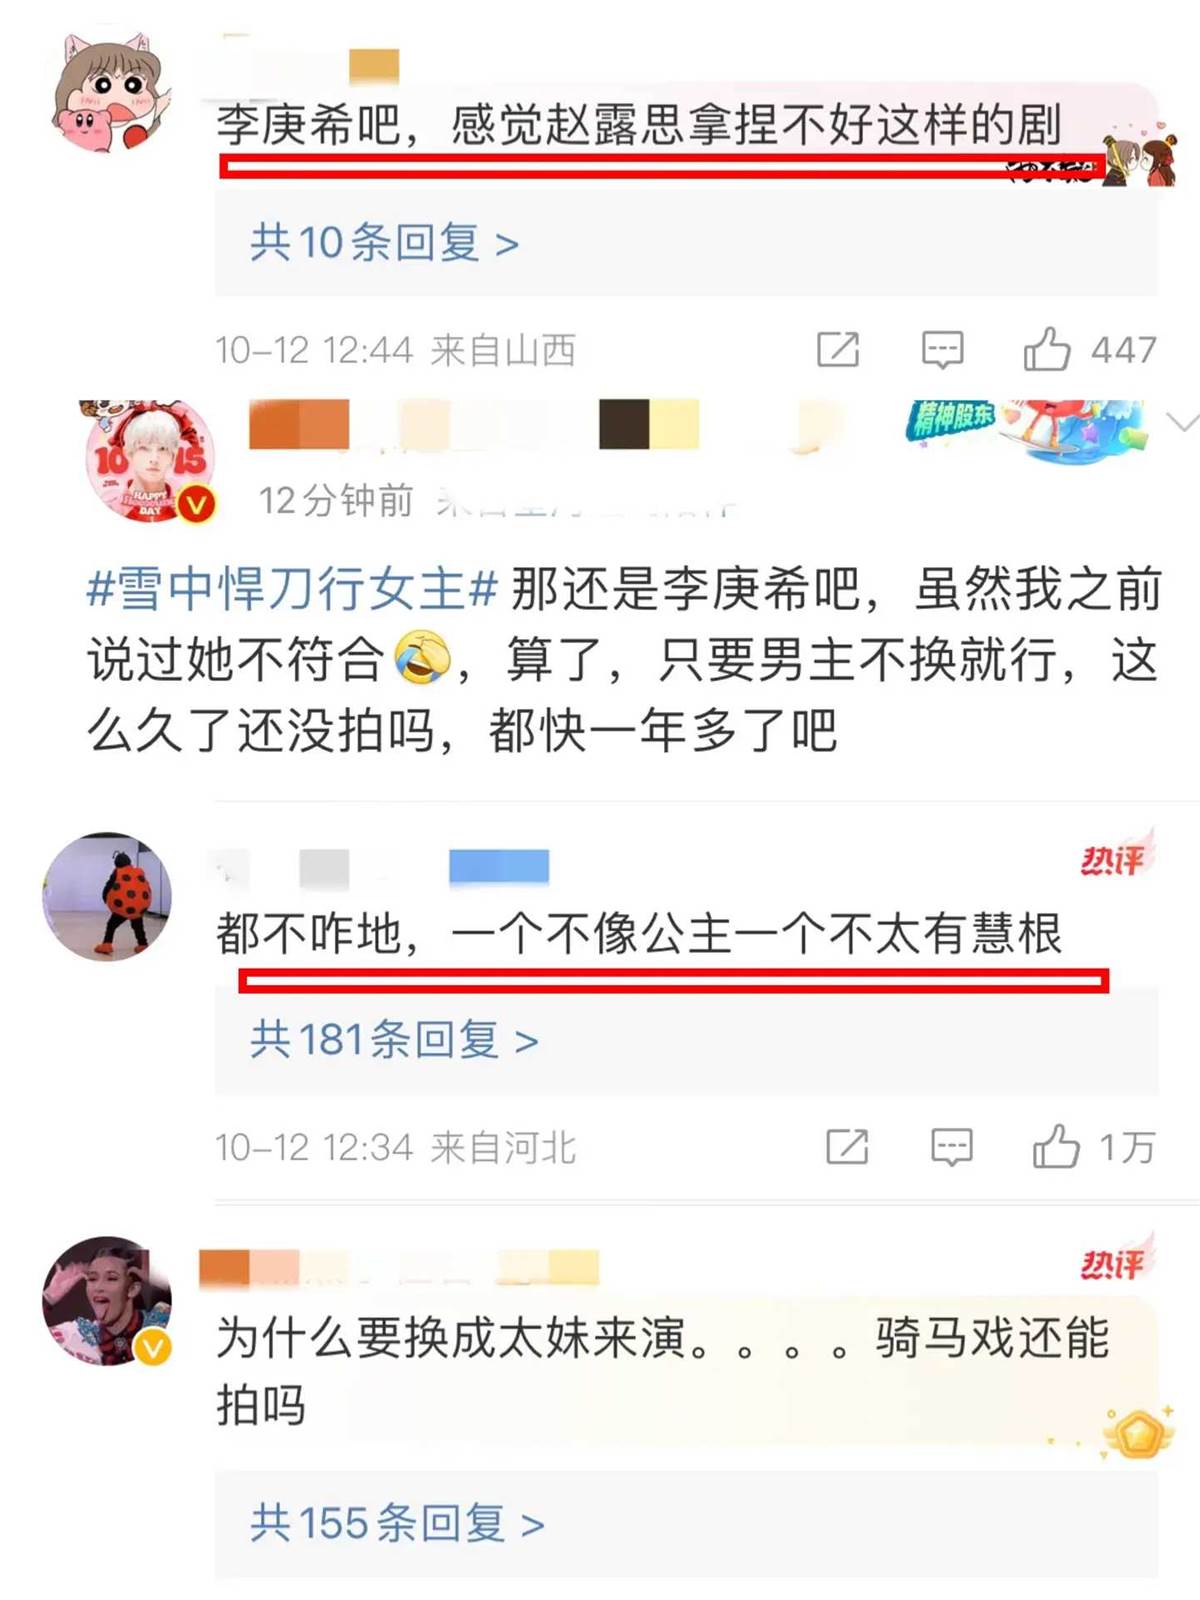Screen dimensions: 1200x1600
Task: Share the comment posted from 山西
Action: [x=838, y=349]
